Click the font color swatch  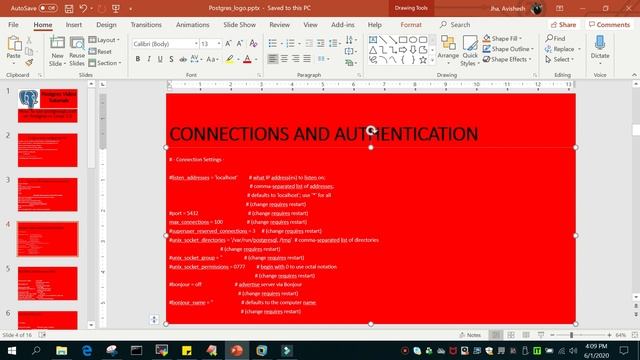pos(247,60)
